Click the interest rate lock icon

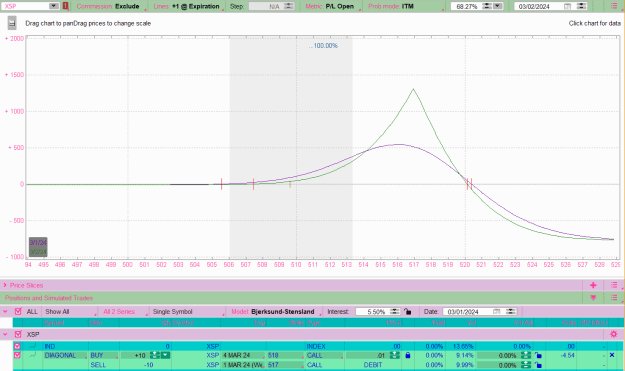(407, 312)
